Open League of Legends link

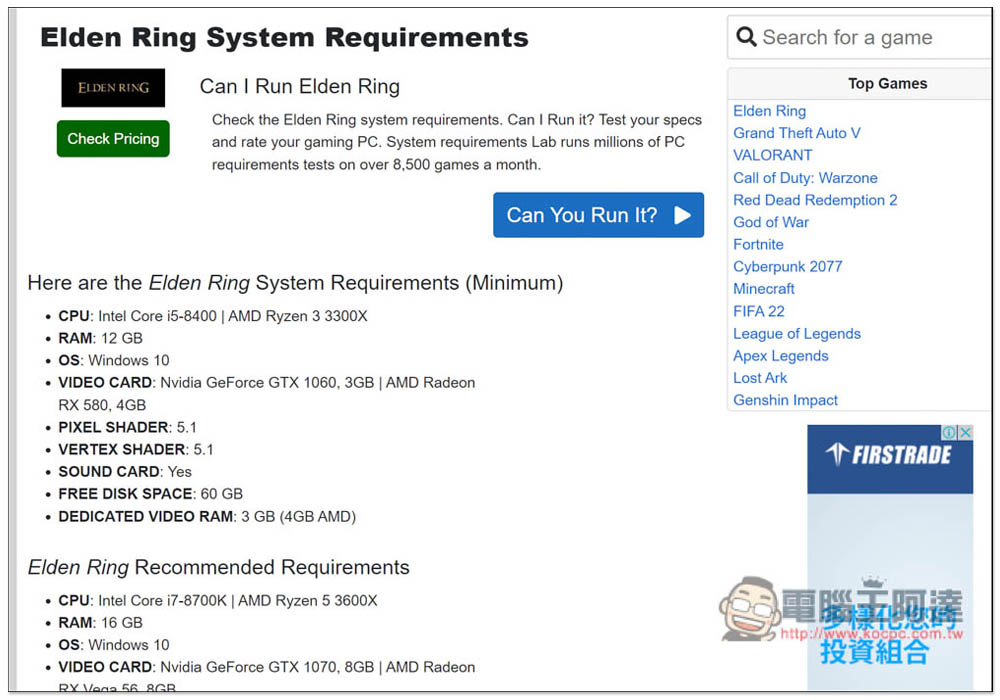(x=797, y=333)
